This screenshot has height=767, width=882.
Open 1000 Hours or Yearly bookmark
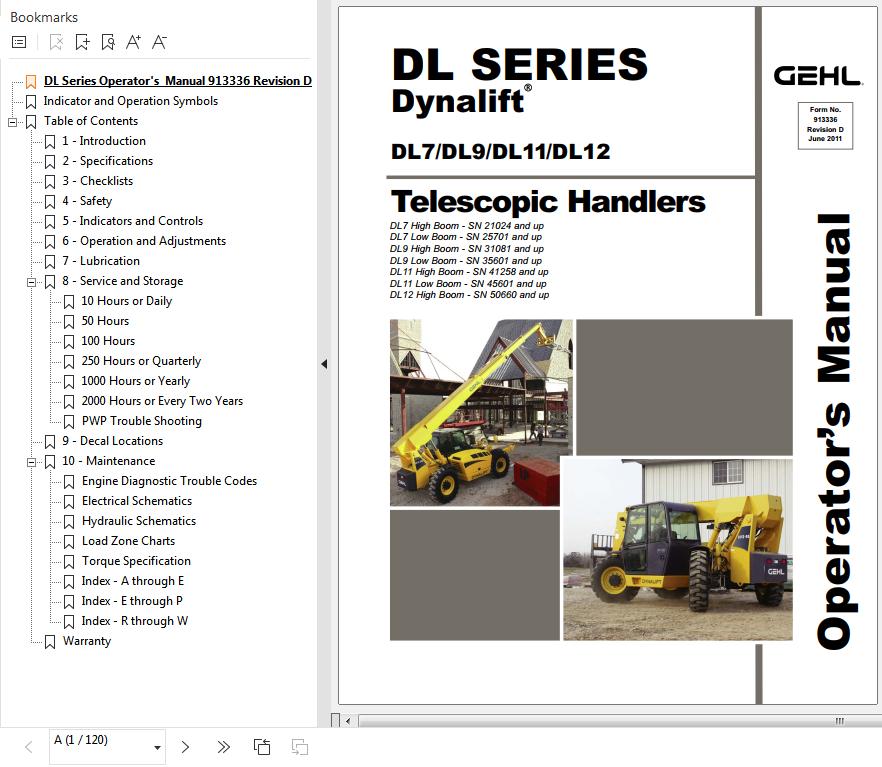point(136,381)
